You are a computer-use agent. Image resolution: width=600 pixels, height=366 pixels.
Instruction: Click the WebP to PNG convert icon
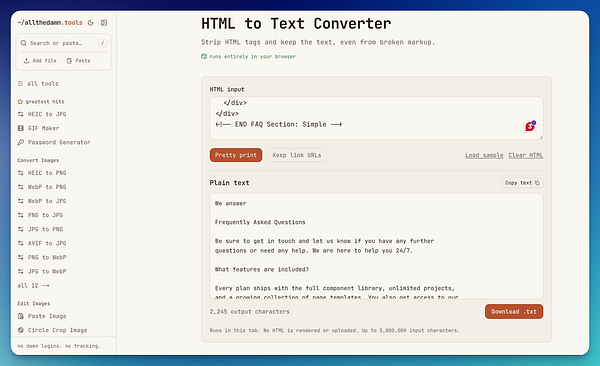pos(21,187)
